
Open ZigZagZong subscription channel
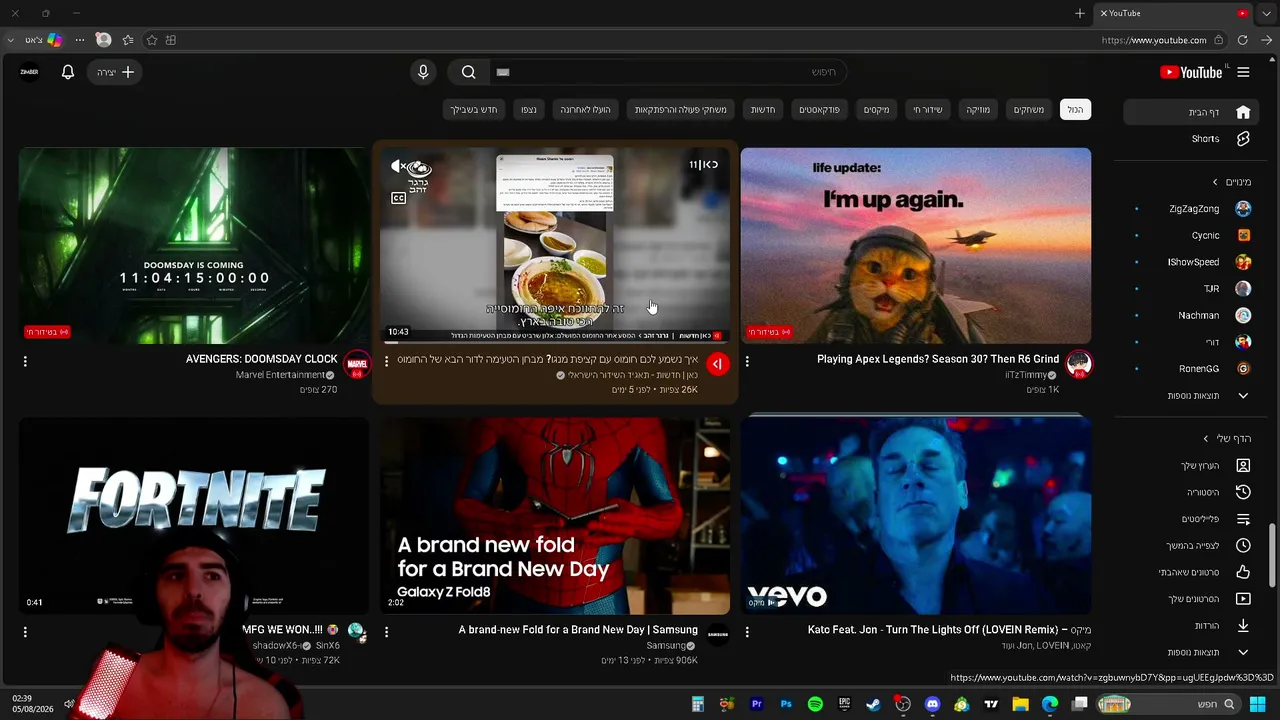[x=1193, y=209]
